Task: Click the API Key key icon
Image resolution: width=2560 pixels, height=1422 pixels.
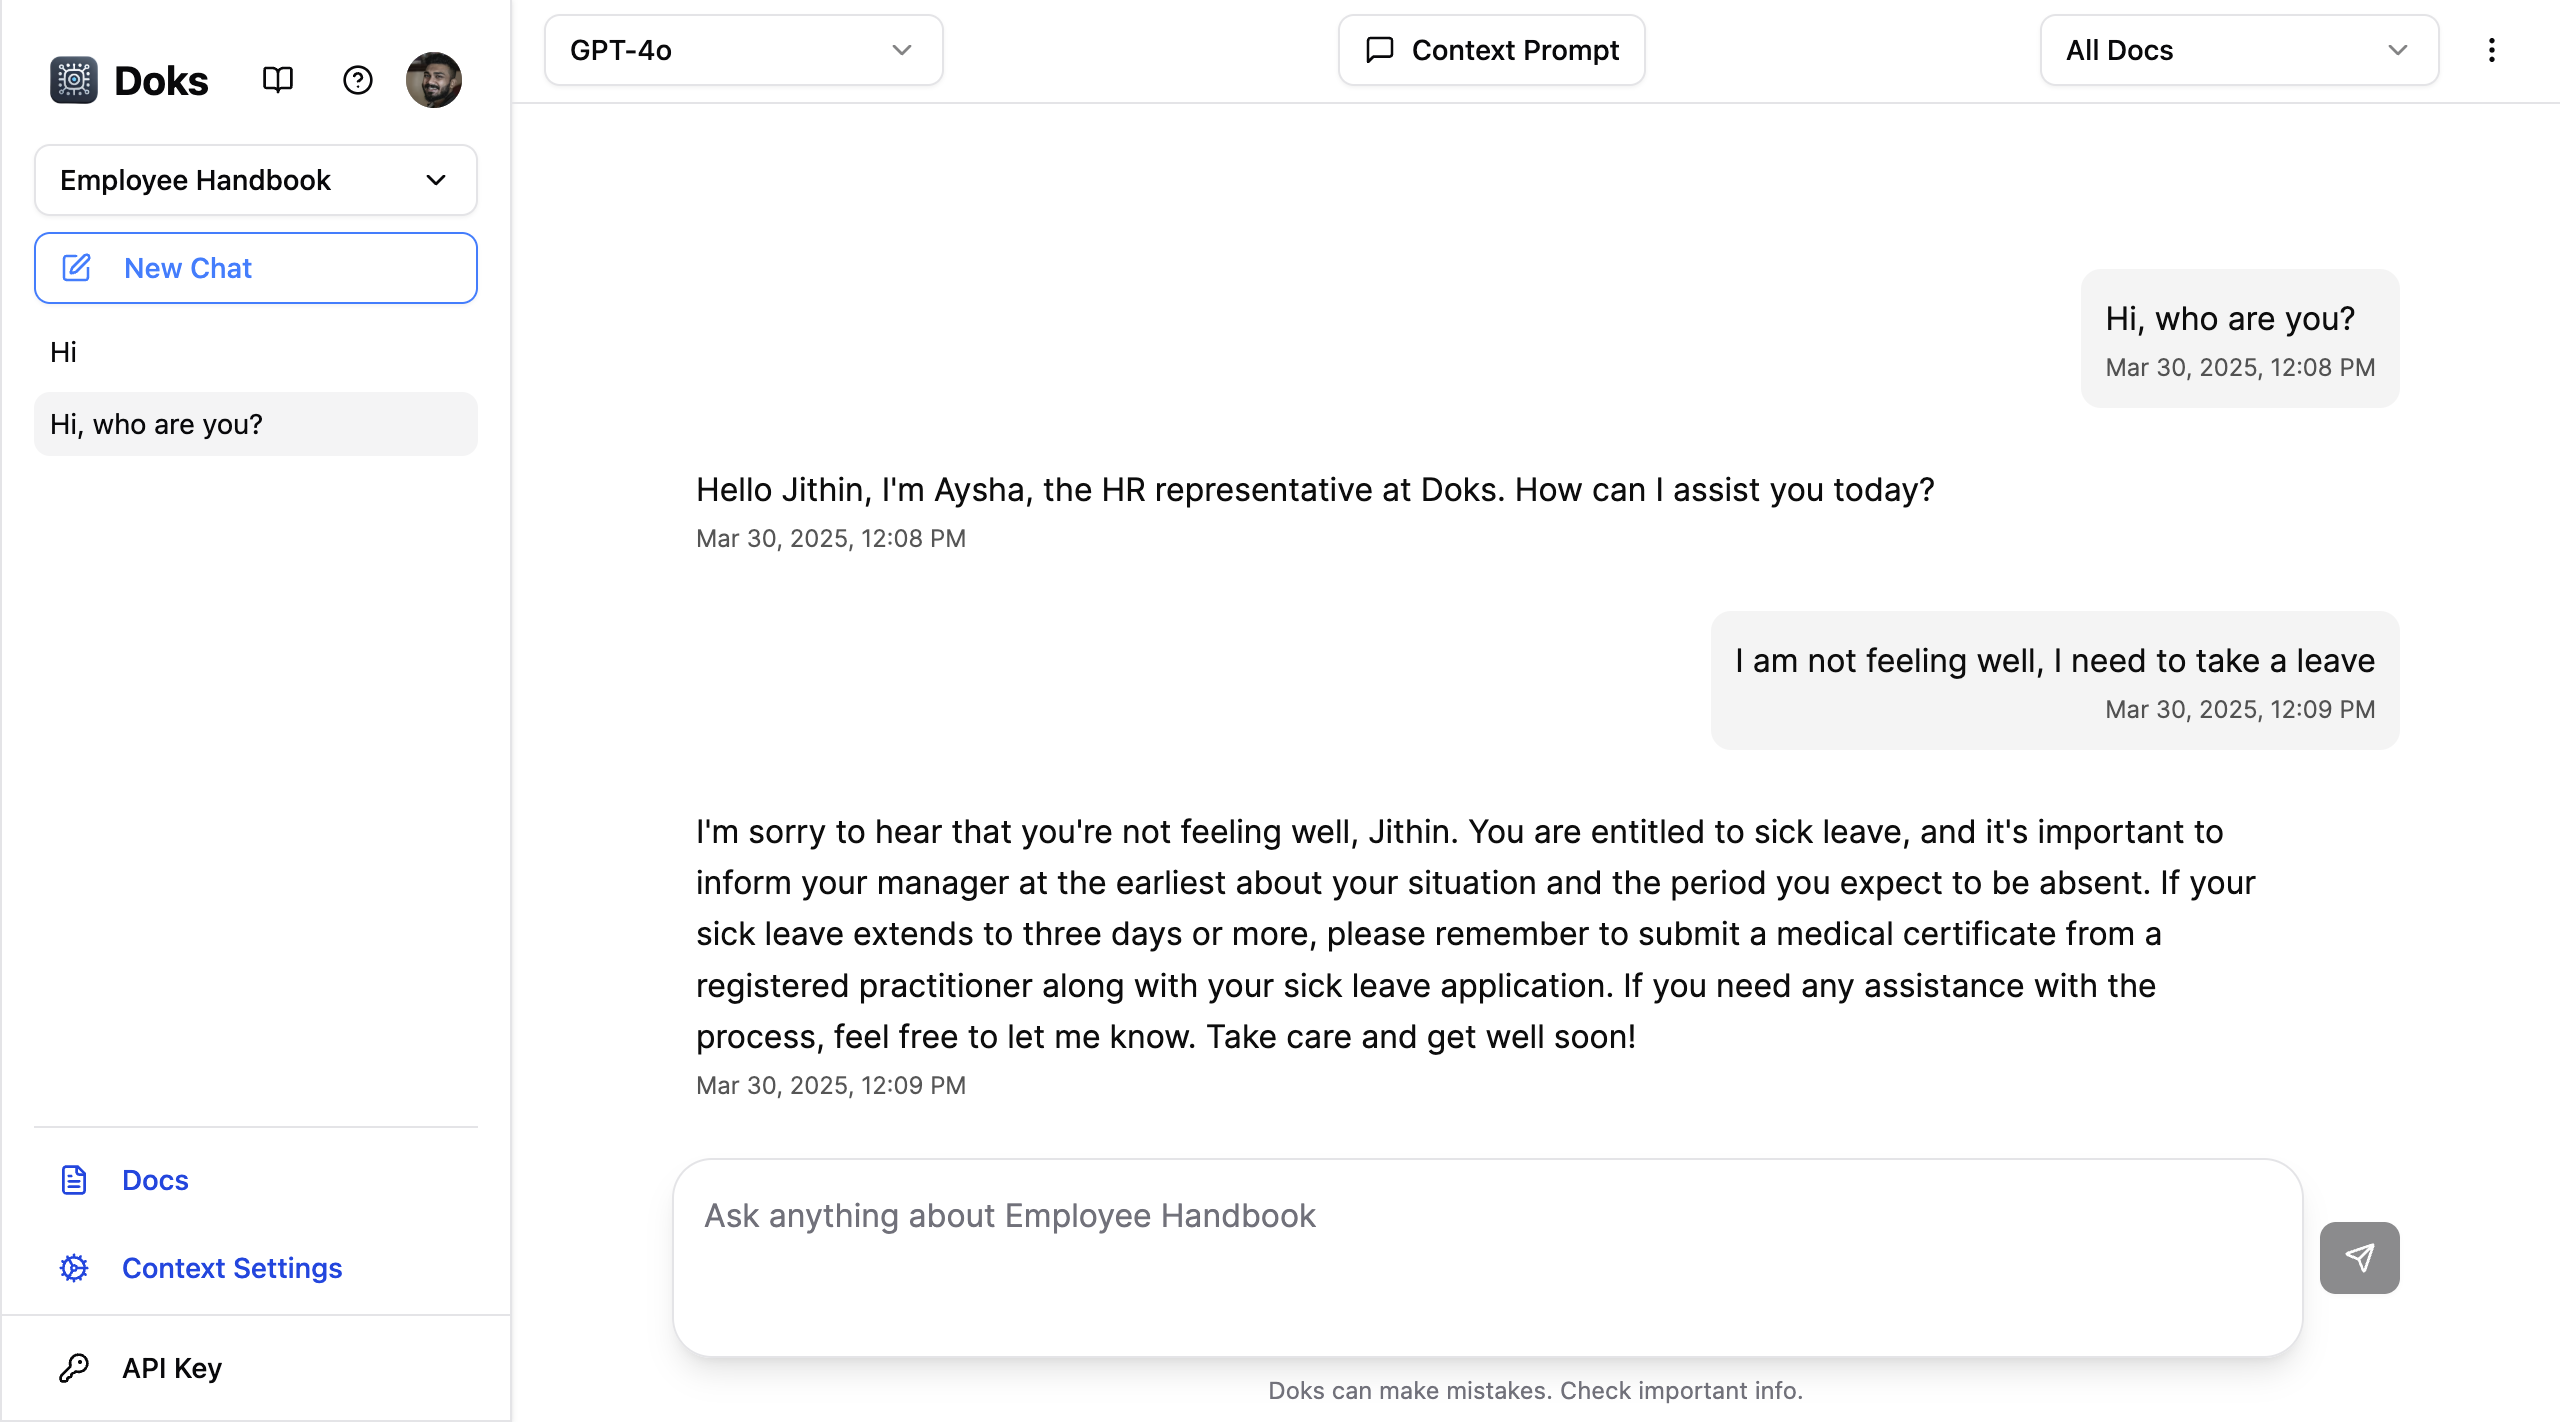Action: [x=74, y=1368]
